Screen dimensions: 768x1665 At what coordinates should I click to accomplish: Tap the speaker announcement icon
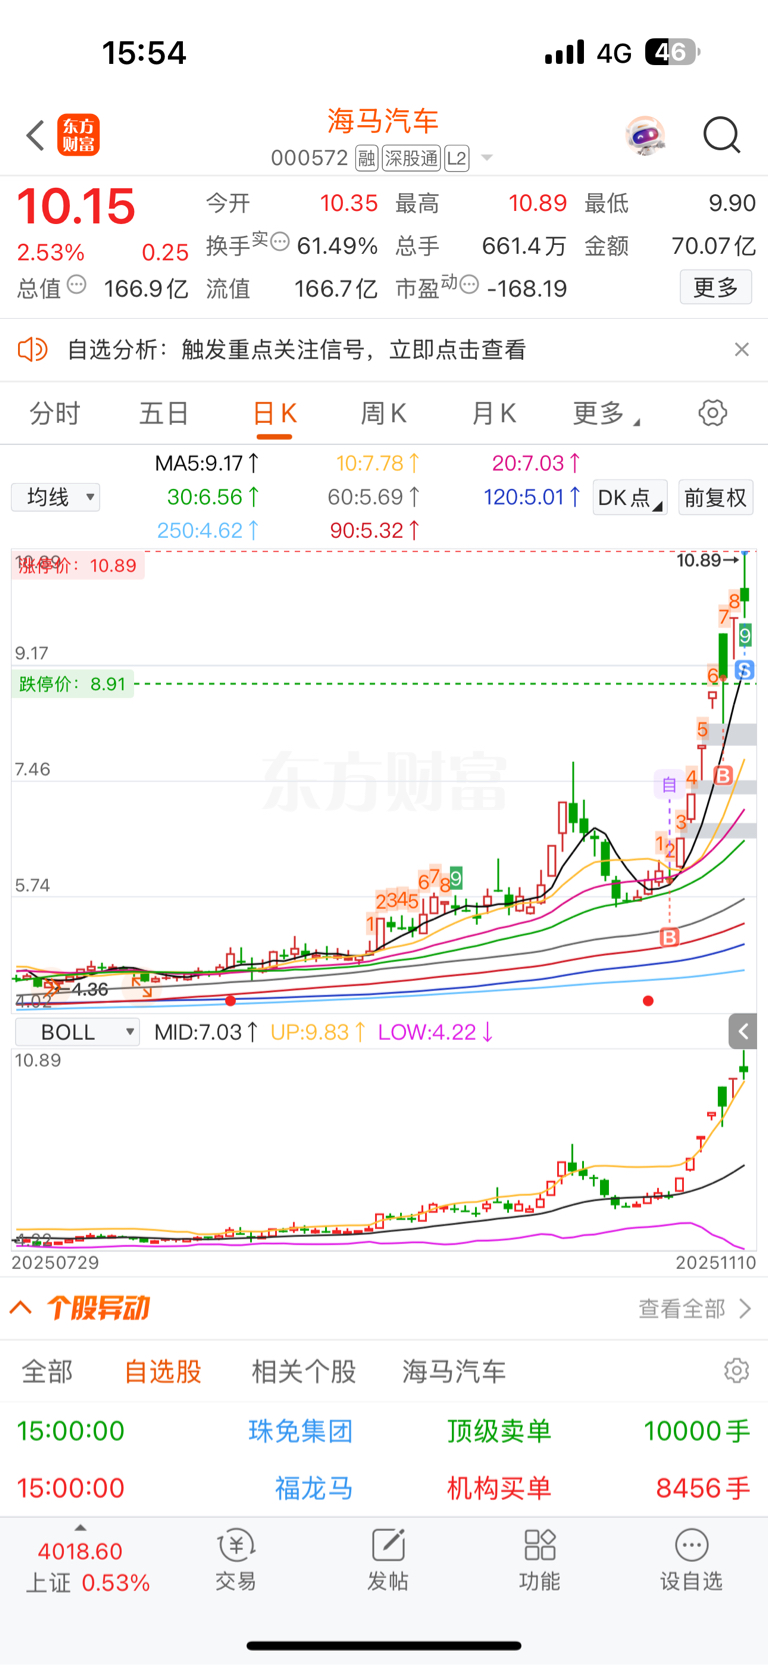click(x=33, y=349)
